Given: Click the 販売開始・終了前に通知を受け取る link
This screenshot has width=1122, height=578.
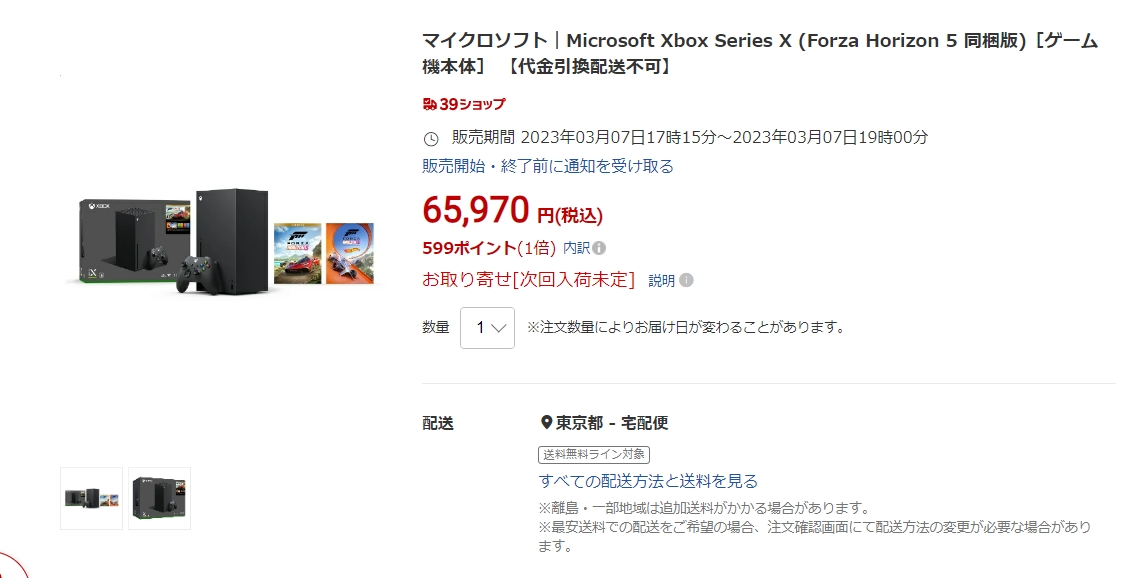Looking at the screenshot, I should pos(548,166).
